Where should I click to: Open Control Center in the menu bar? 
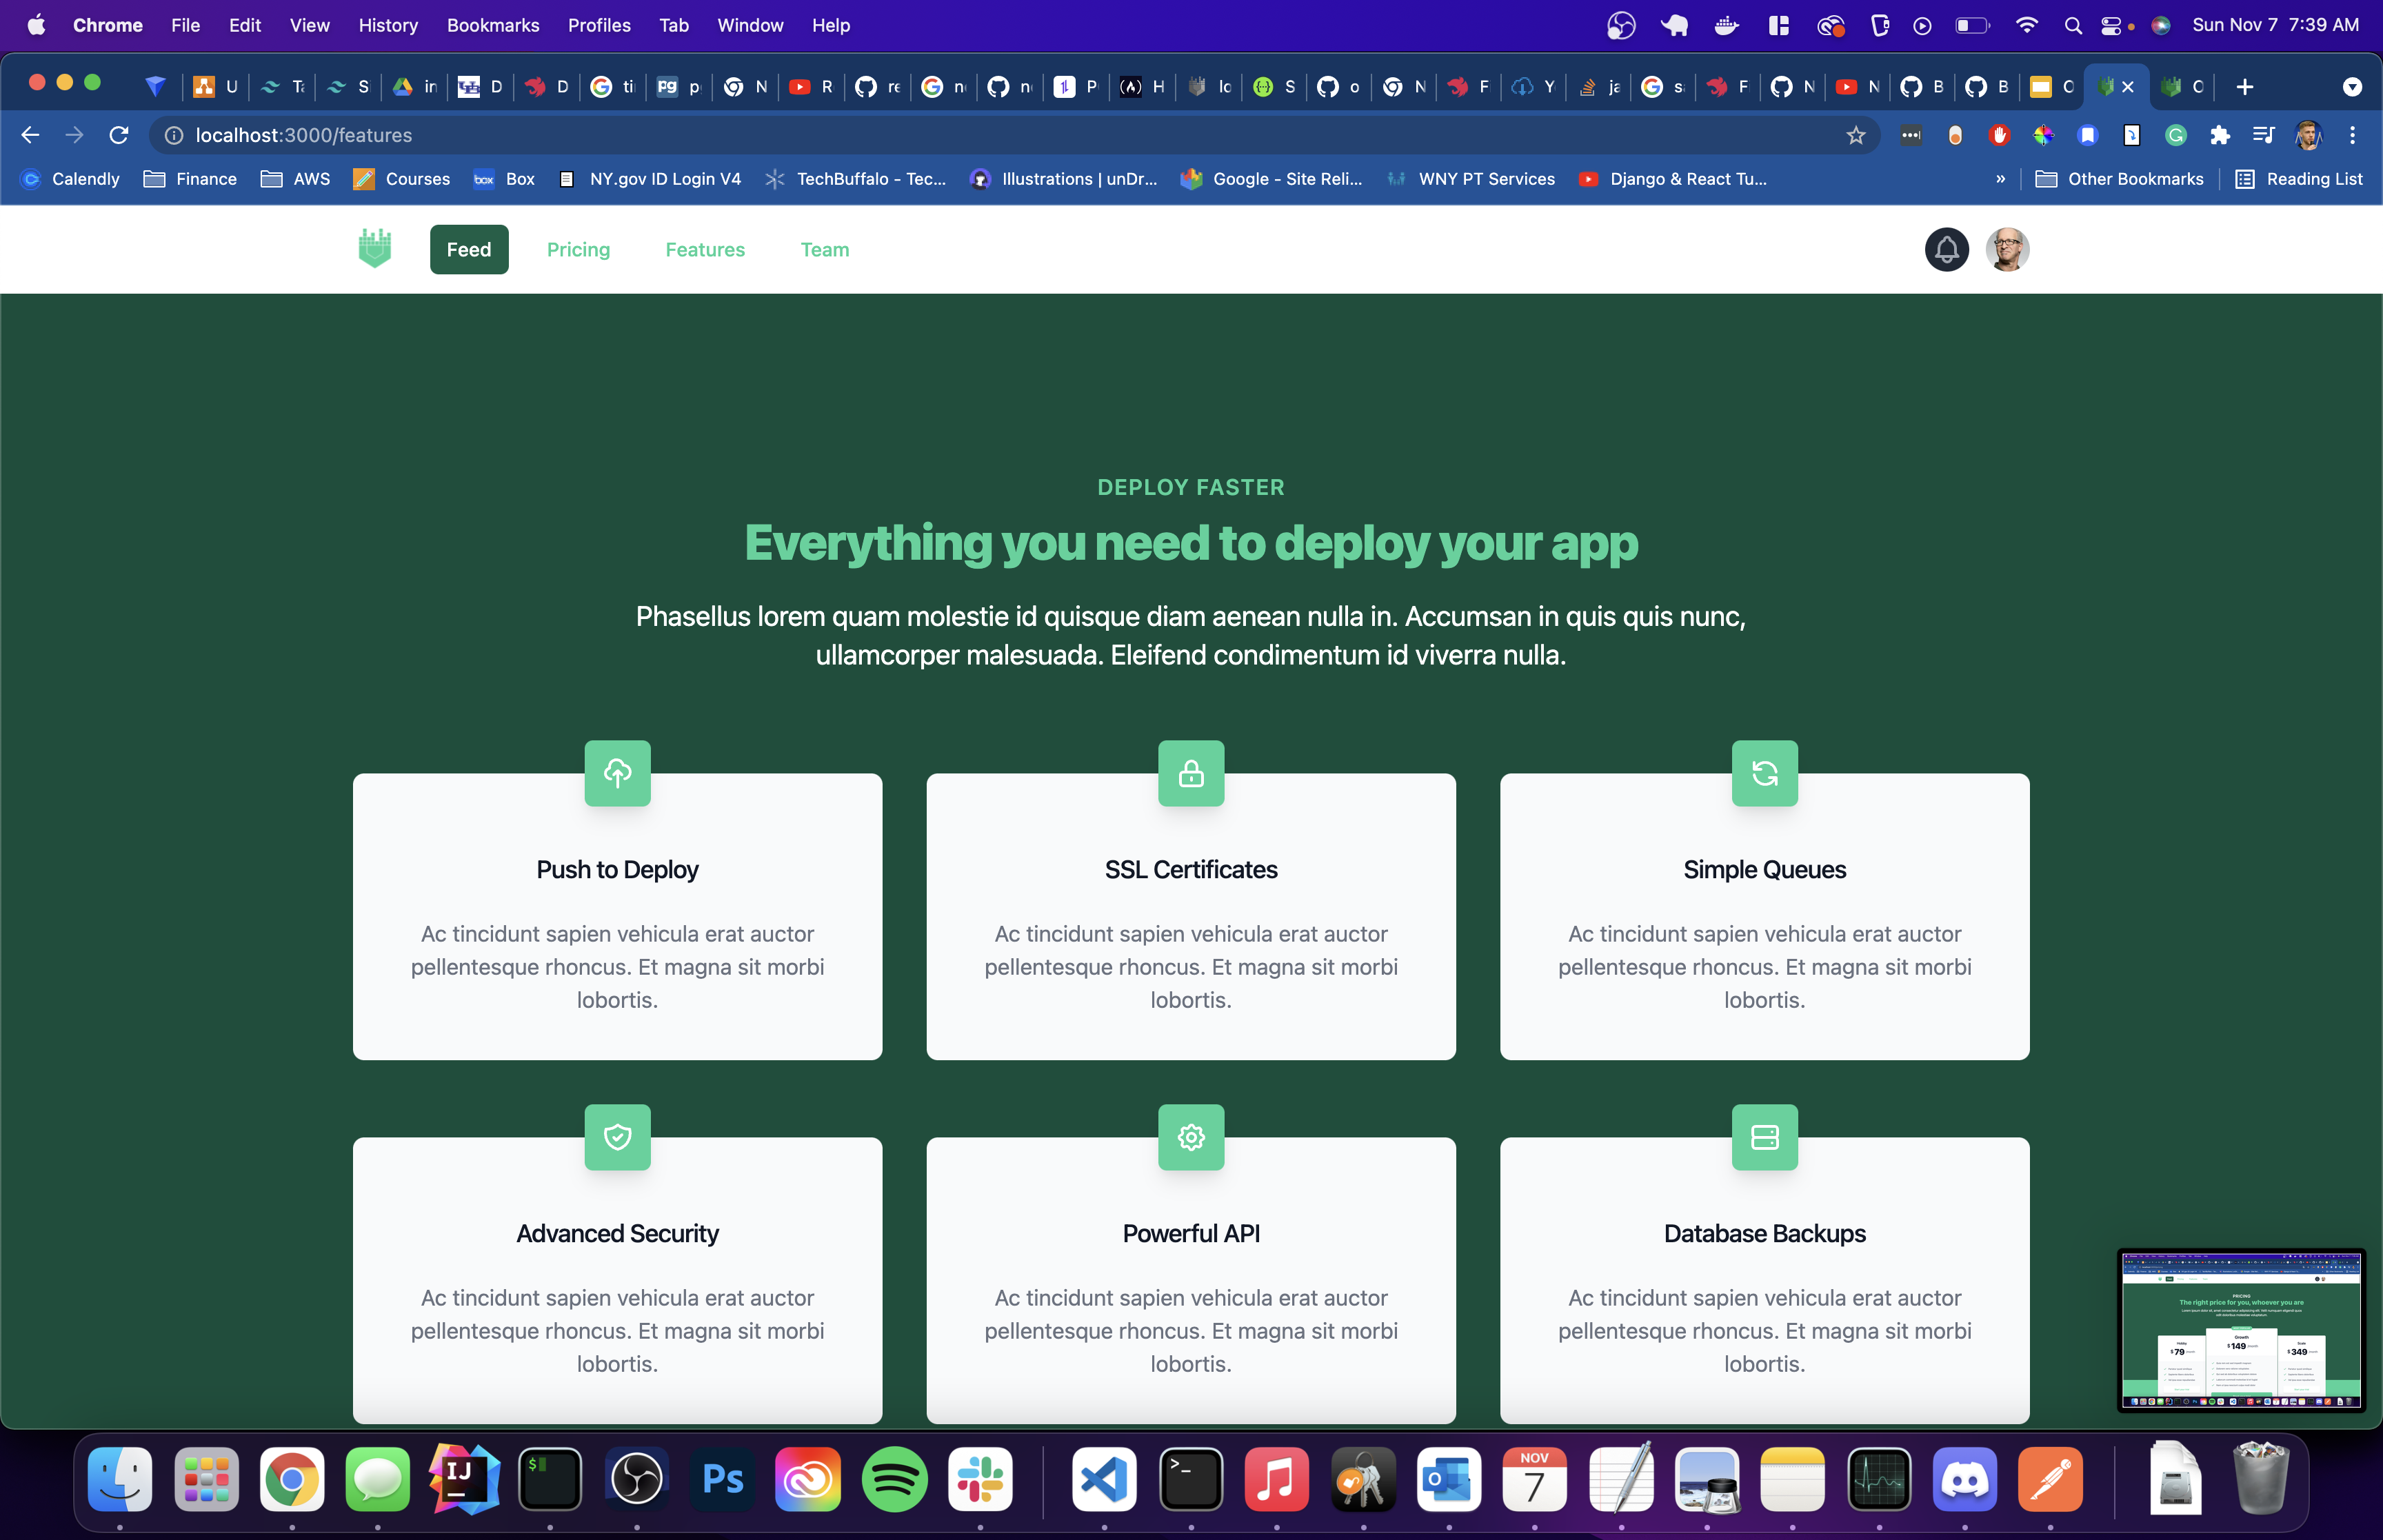(x=2110, y=26)
